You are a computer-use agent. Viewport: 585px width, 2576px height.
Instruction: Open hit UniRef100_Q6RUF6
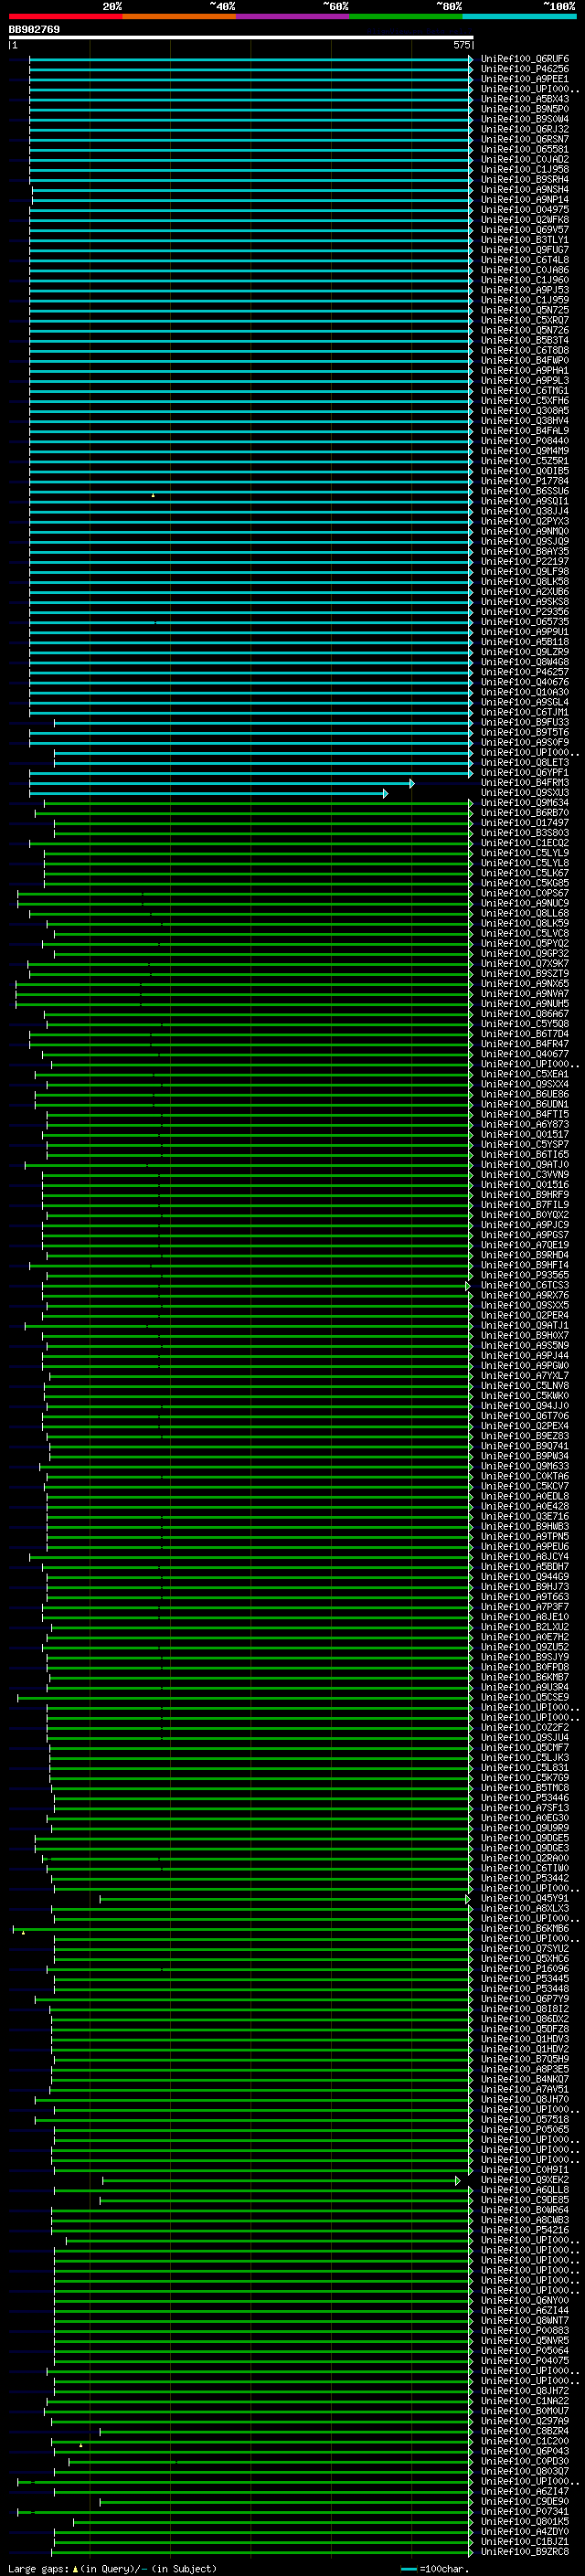coord(525,59)
